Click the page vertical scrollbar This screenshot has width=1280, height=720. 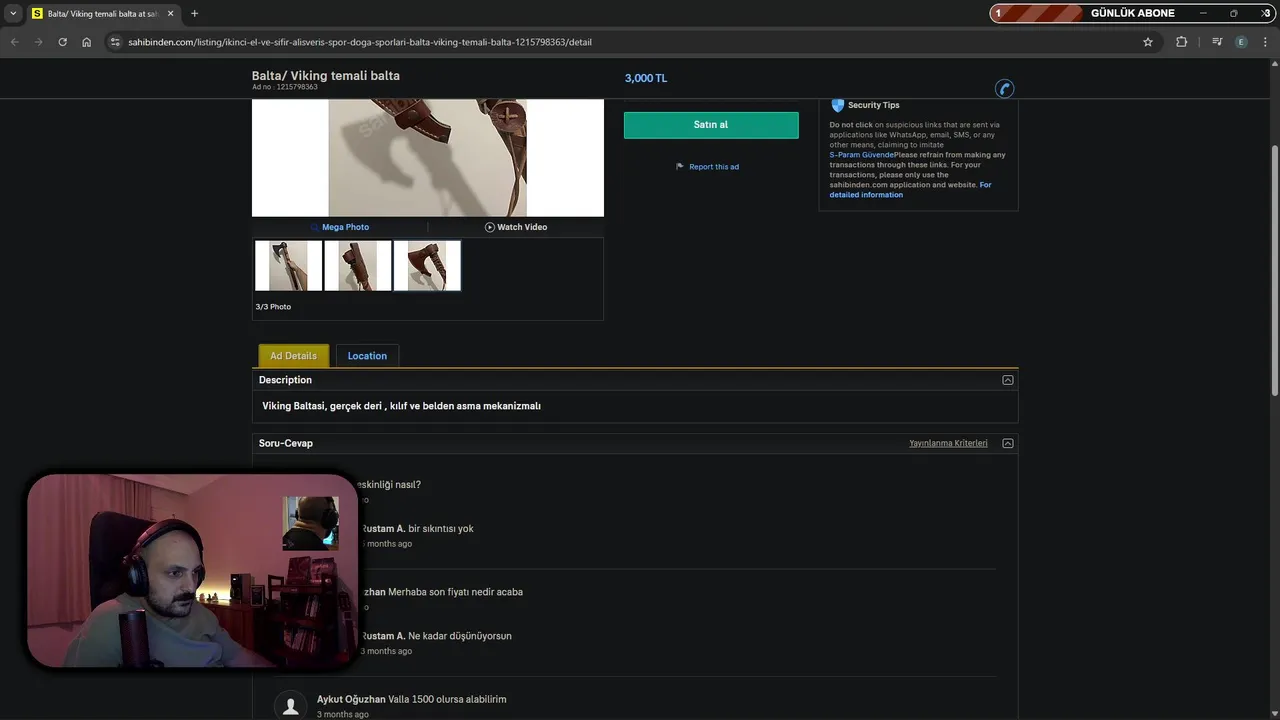click(1274, 270)
